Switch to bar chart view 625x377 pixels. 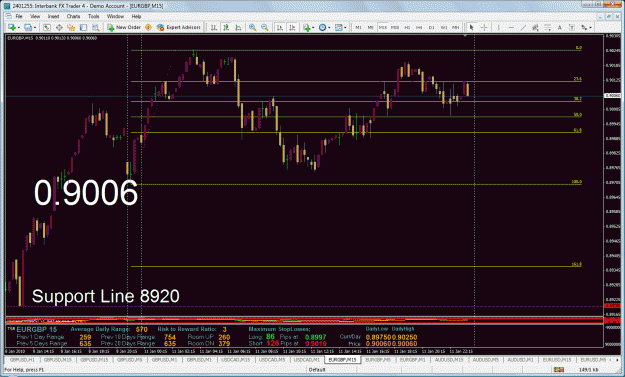(214, 27)
